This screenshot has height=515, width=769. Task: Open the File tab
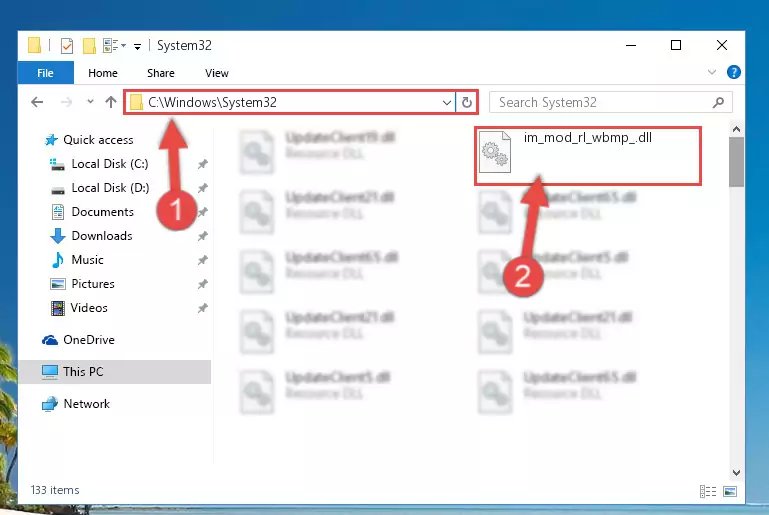(x=46, y=73)
